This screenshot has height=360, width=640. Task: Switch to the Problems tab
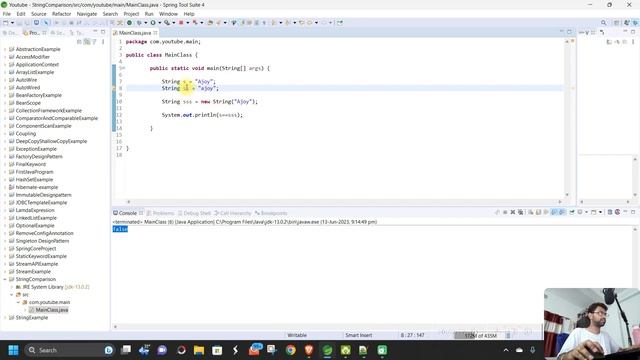pos(160,213)
